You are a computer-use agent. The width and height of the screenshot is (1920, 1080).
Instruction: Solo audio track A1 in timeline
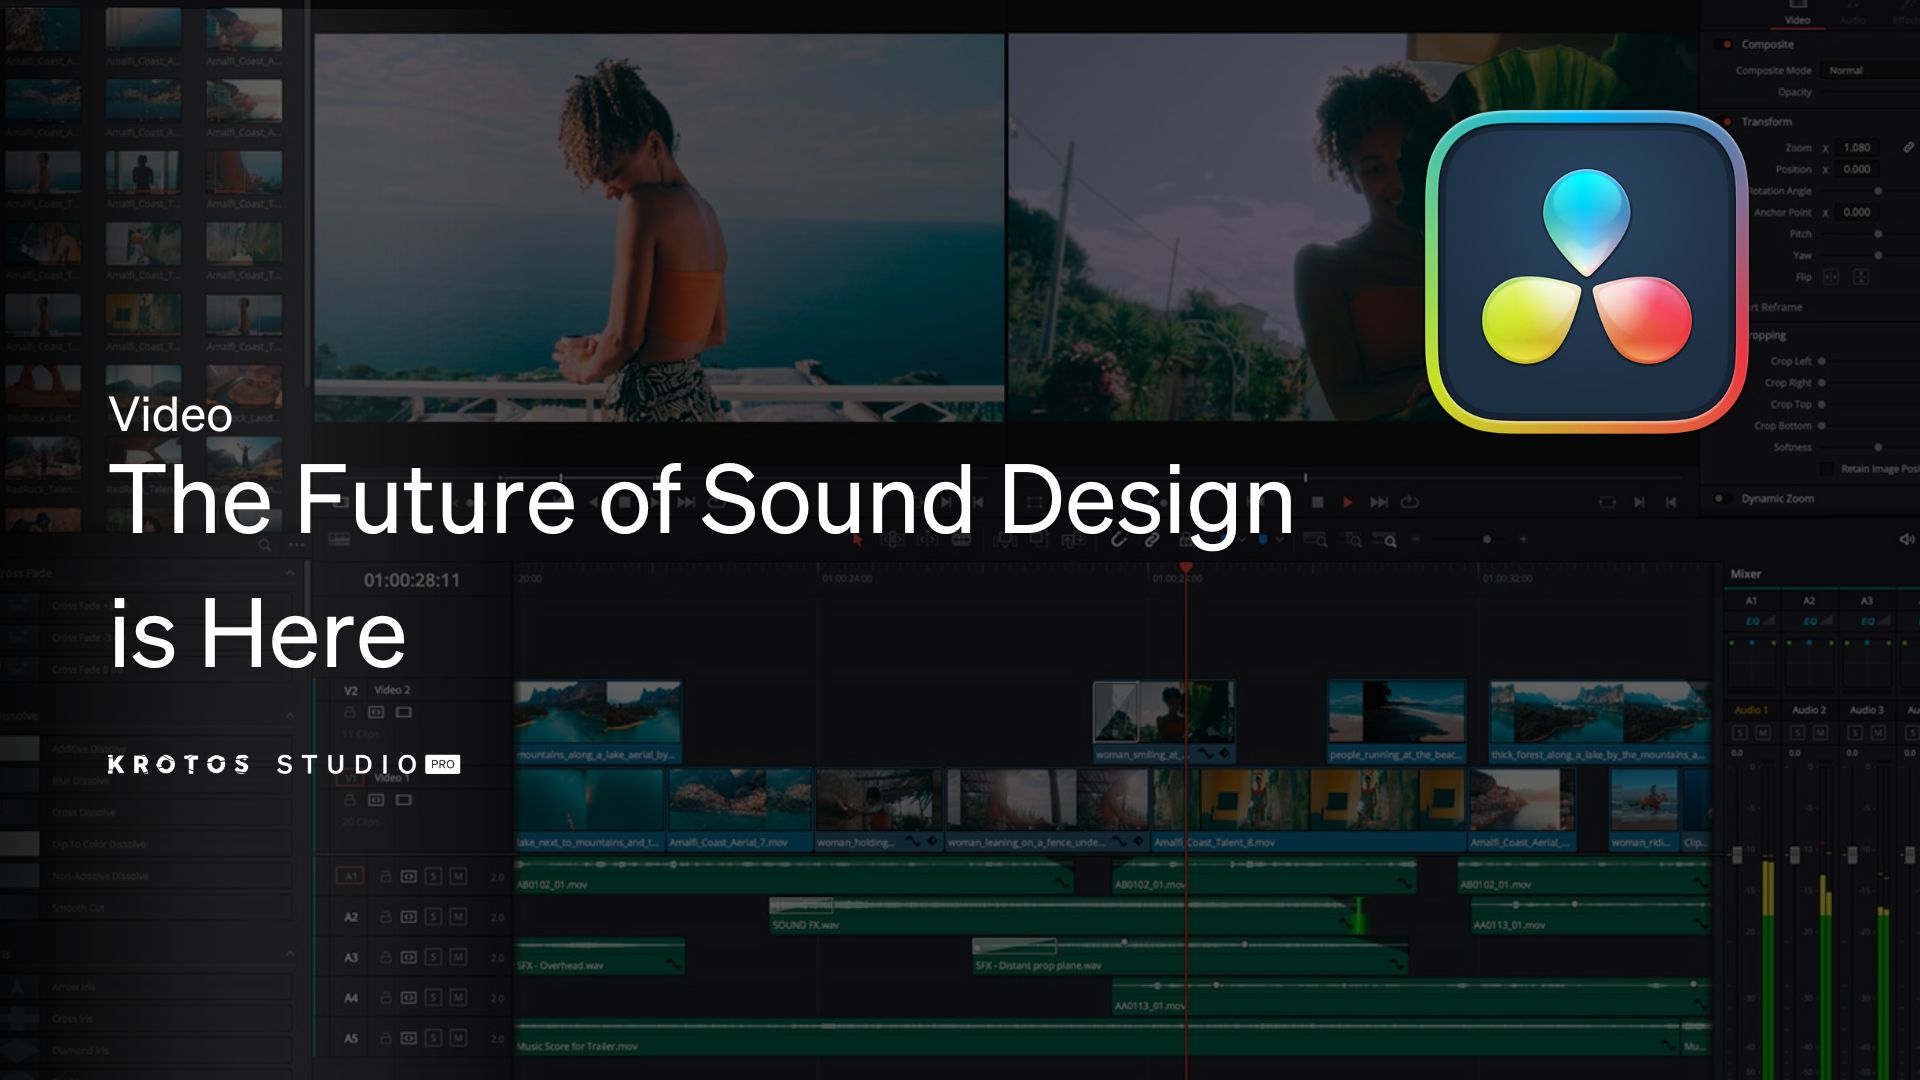click(433, 876)
